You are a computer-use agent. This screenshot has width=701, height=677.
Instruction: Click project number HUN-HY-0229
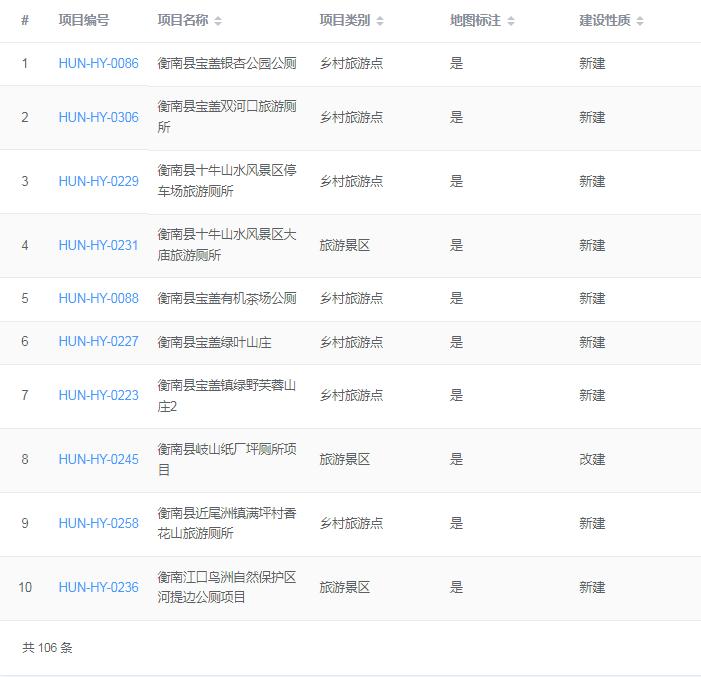point(98,182)
